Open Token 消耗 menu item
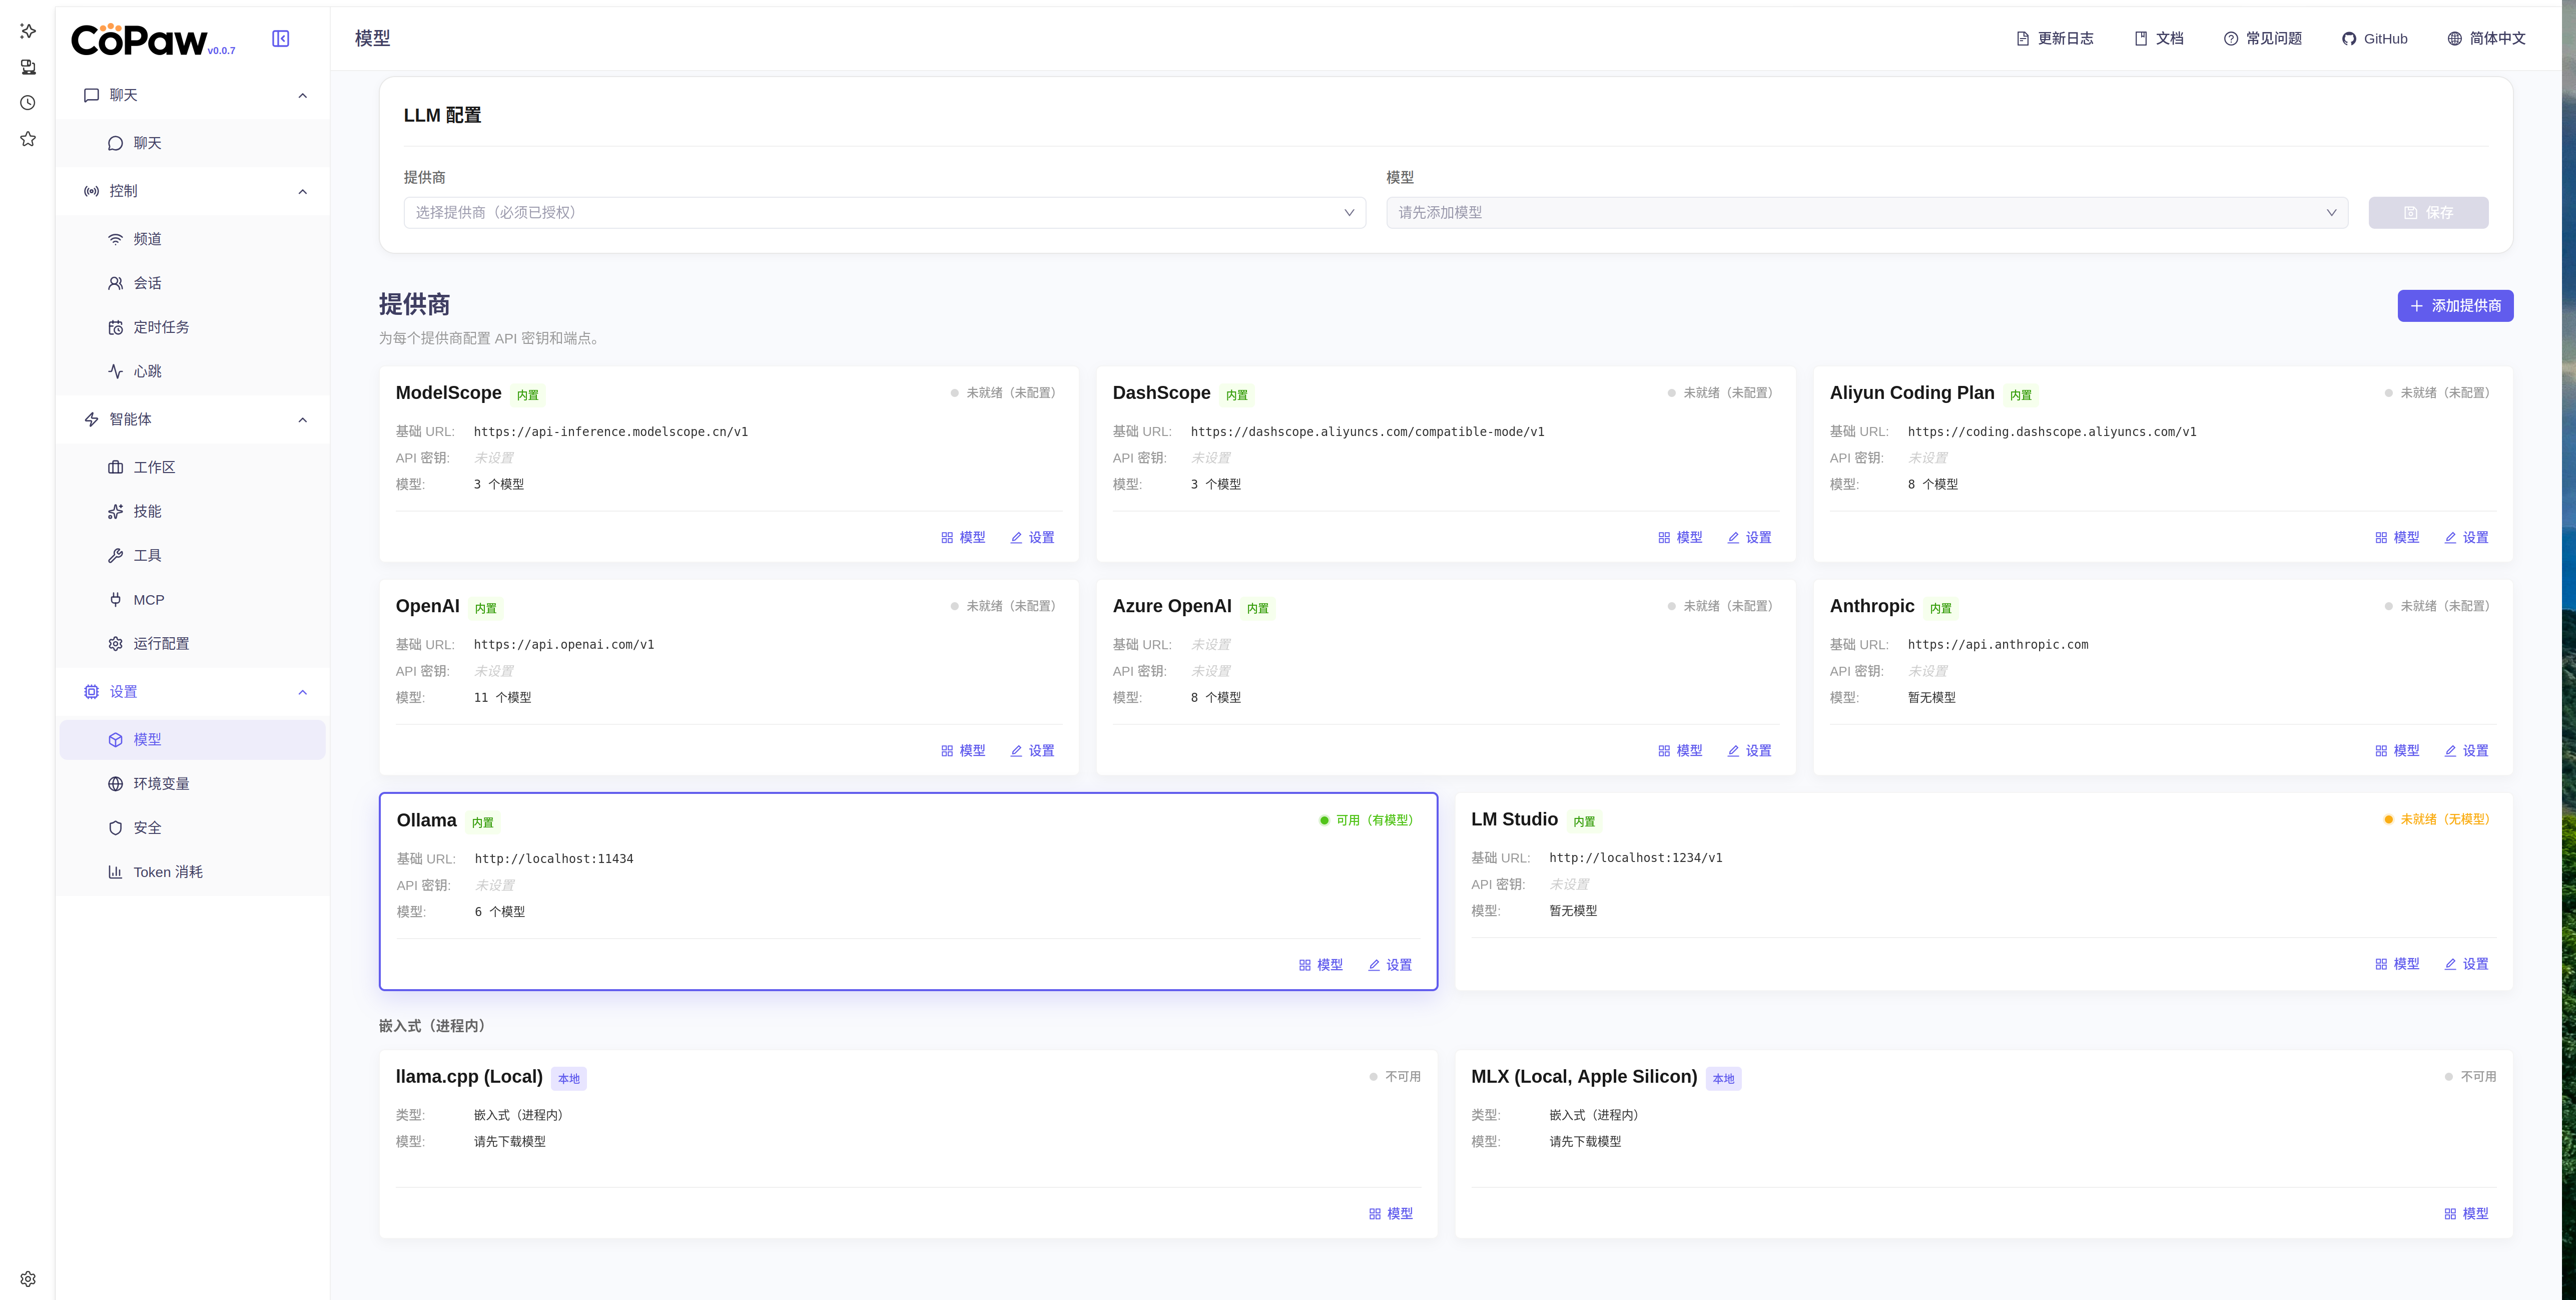This screenshot has height=1300, width=2576. click(x=167, y=872)
